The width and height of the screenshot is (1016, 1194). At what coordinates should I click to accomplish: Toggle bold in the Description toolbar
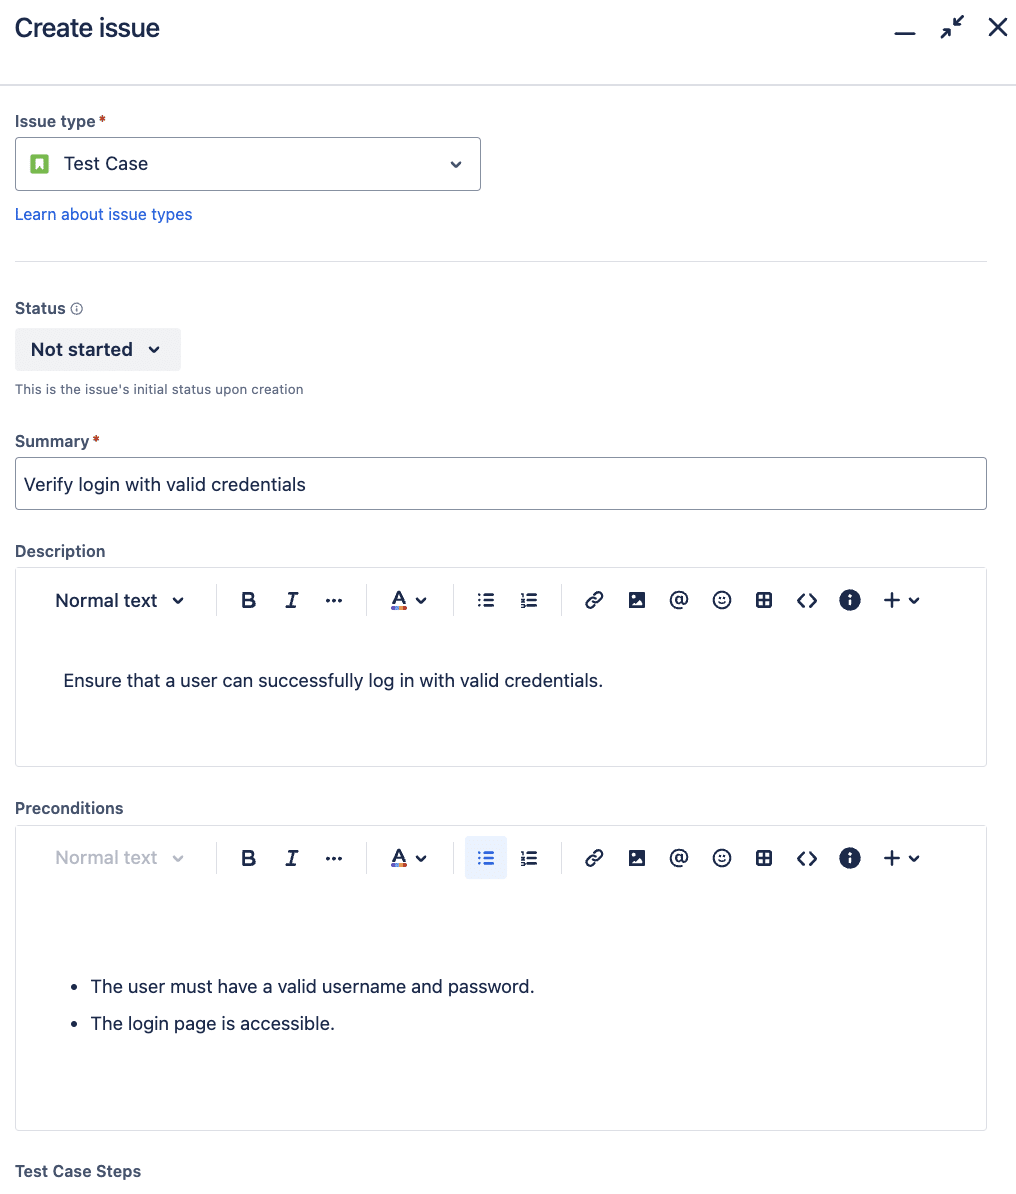[249, 600]
